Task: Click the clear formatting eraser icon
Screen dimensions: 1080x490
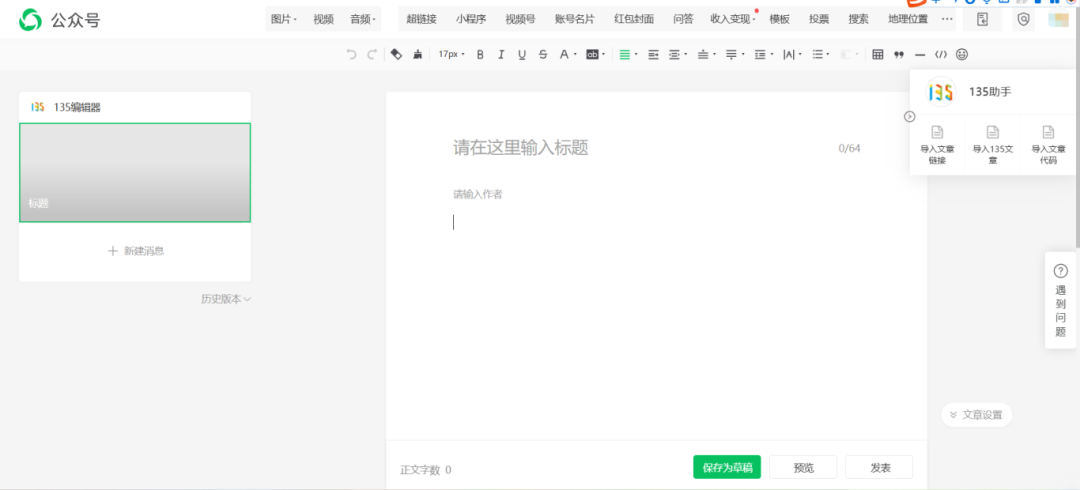Action: tap(396, 55)
